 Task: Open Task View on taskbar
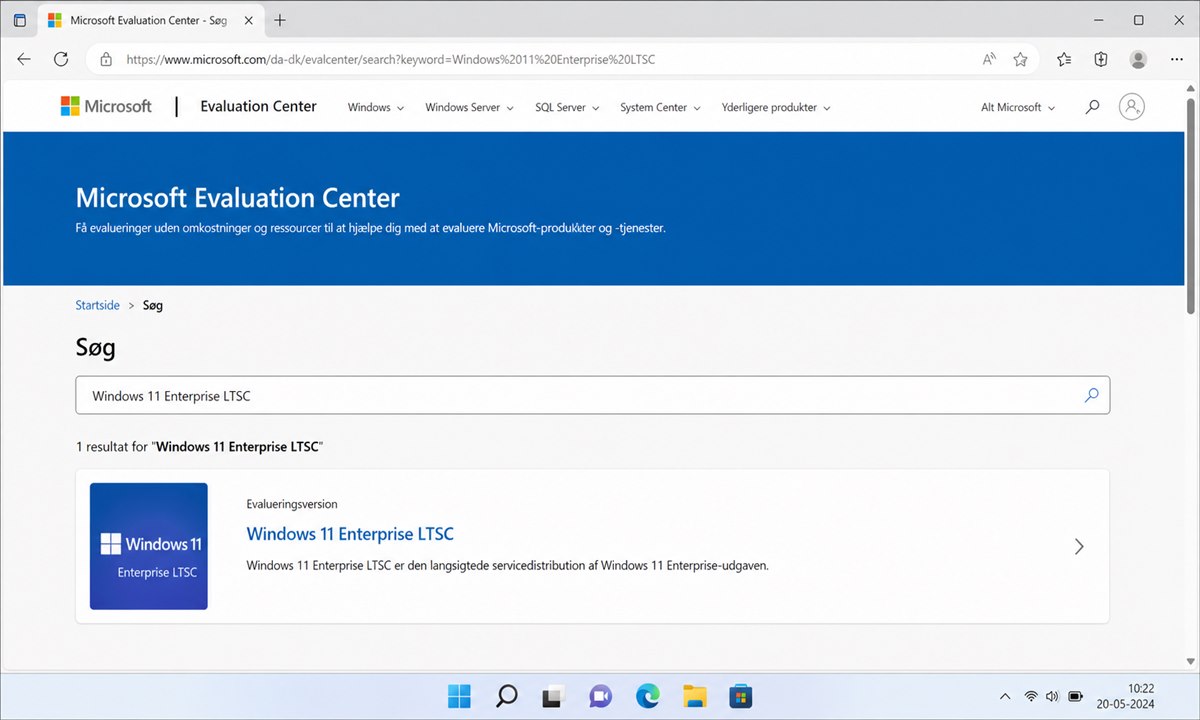[553, 696]
